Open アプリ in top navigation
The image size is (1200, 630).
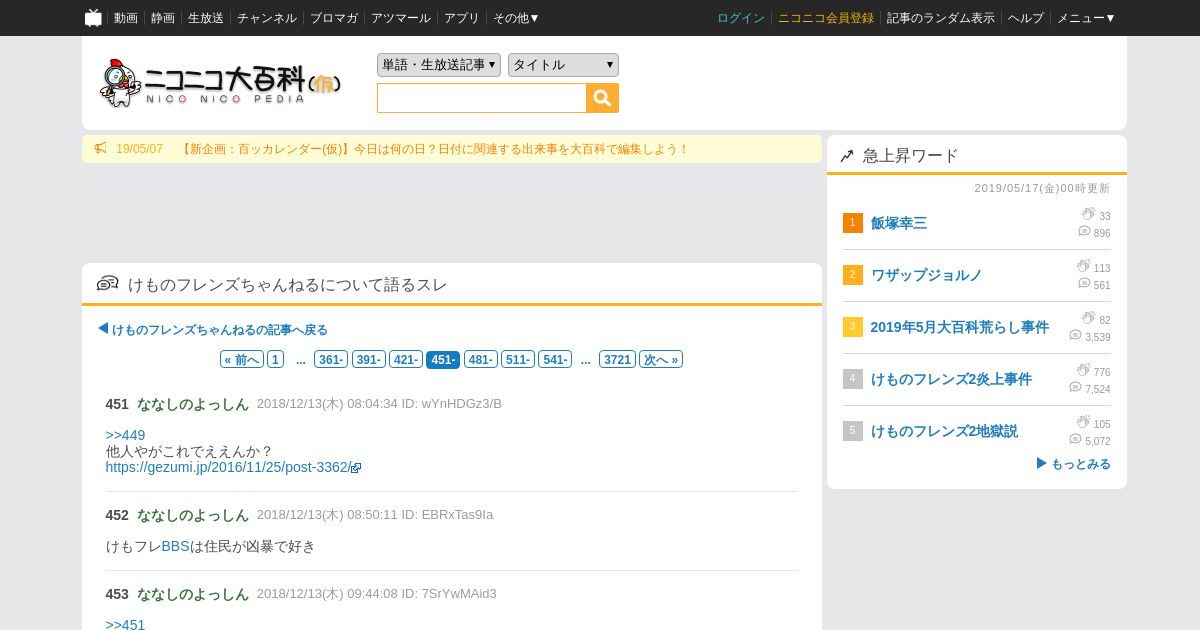(x=462, y=18)
